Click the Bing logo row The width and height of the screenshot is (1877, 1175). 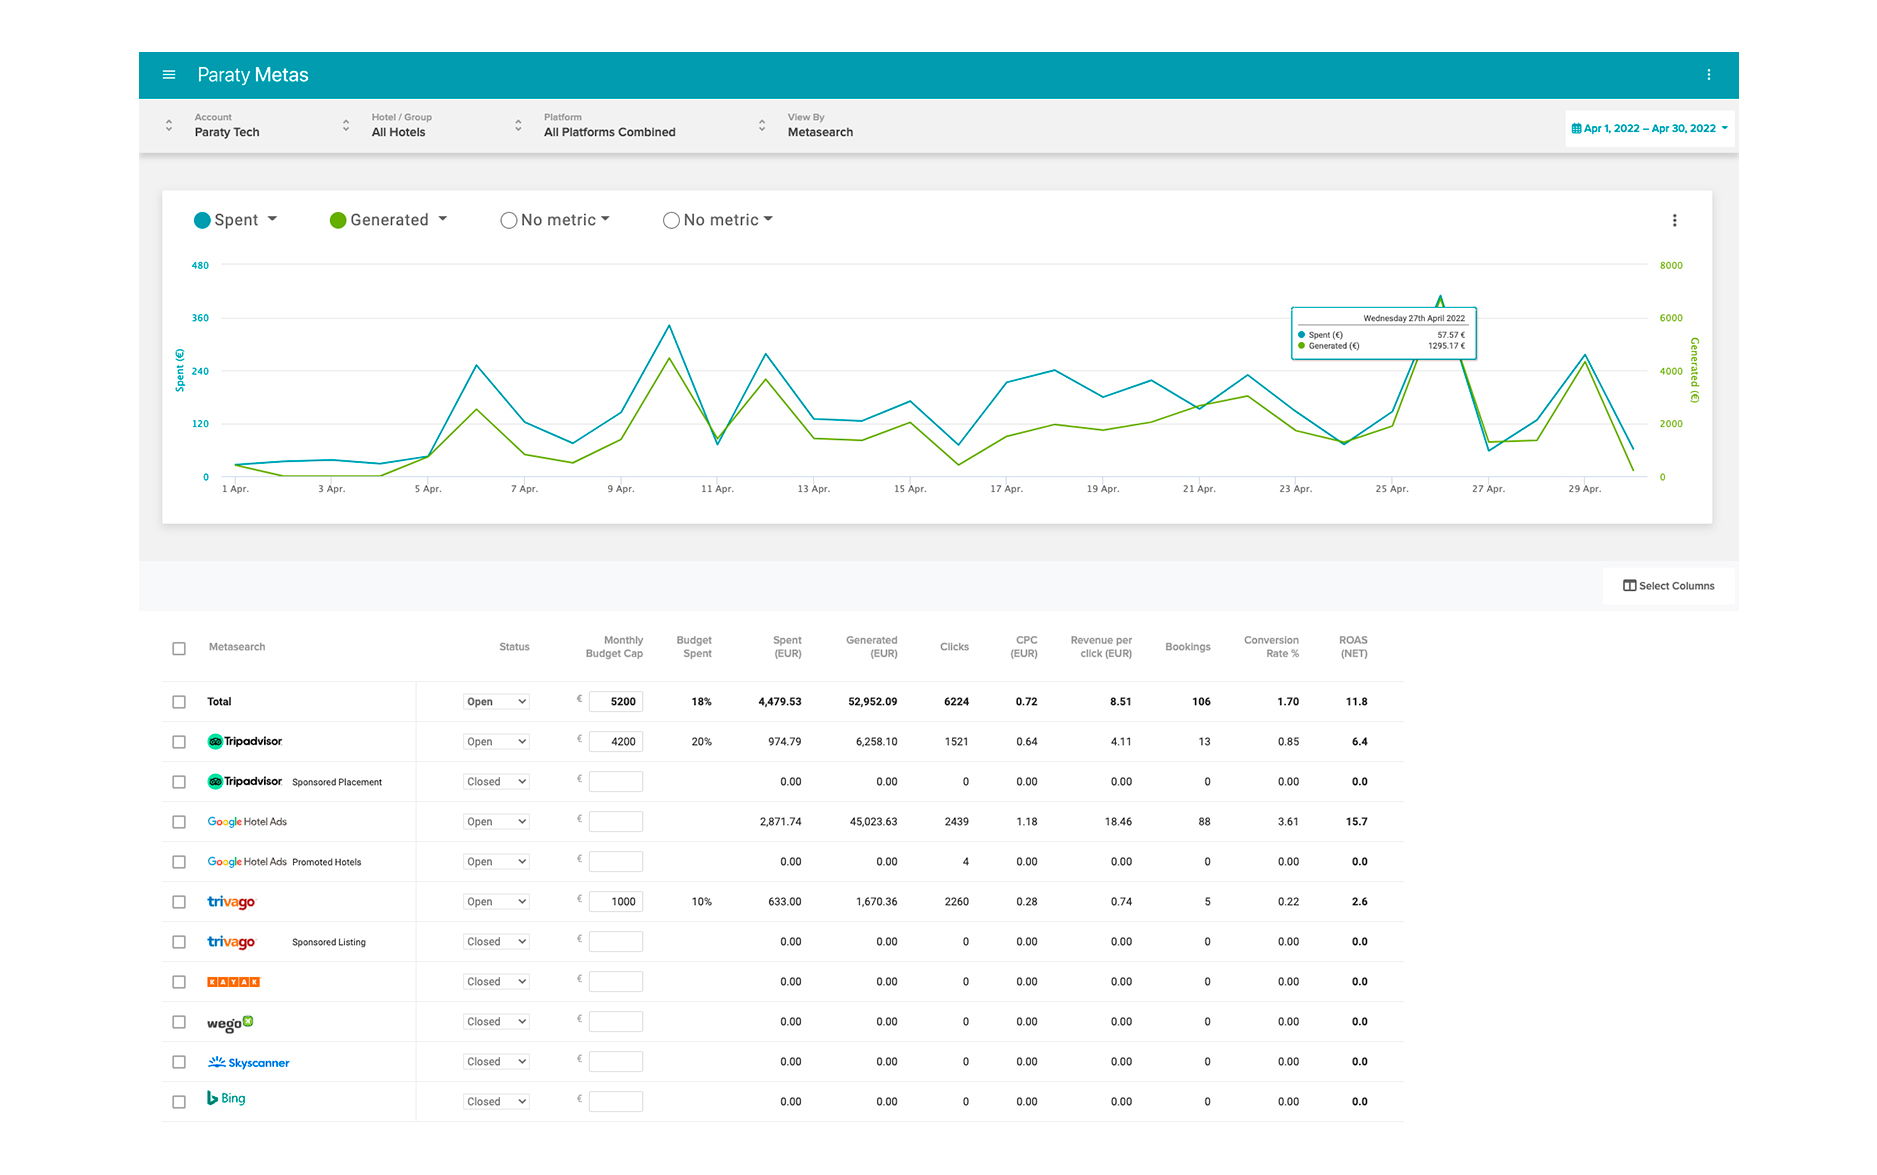click(x=226, y=1099)
